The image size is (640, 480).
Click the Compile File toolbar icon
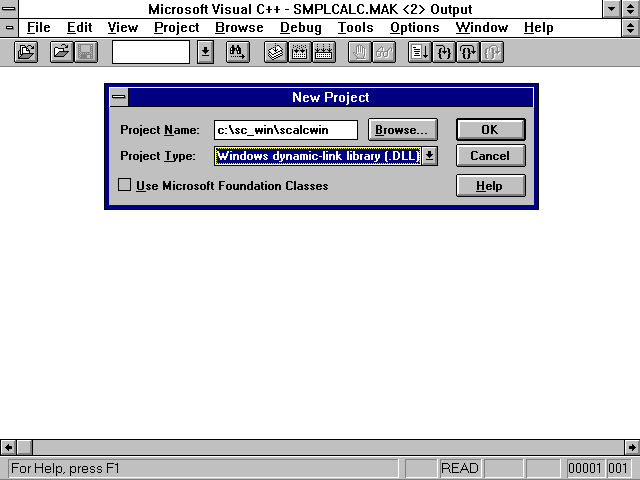275,52
